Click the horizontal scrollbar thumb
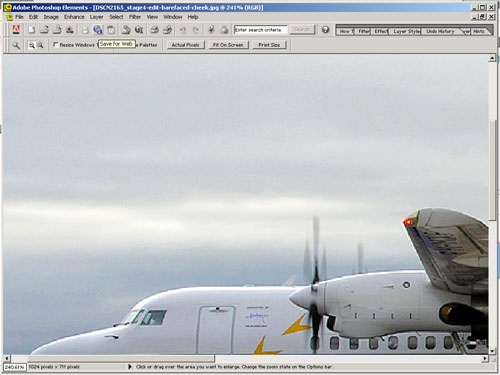The height and width of the screenshot is (375, 500). [121, 358]
